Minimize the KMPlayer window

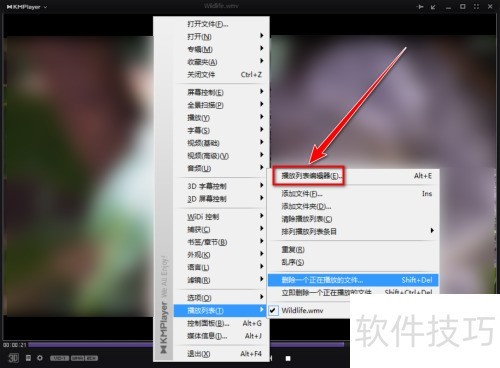448,7
